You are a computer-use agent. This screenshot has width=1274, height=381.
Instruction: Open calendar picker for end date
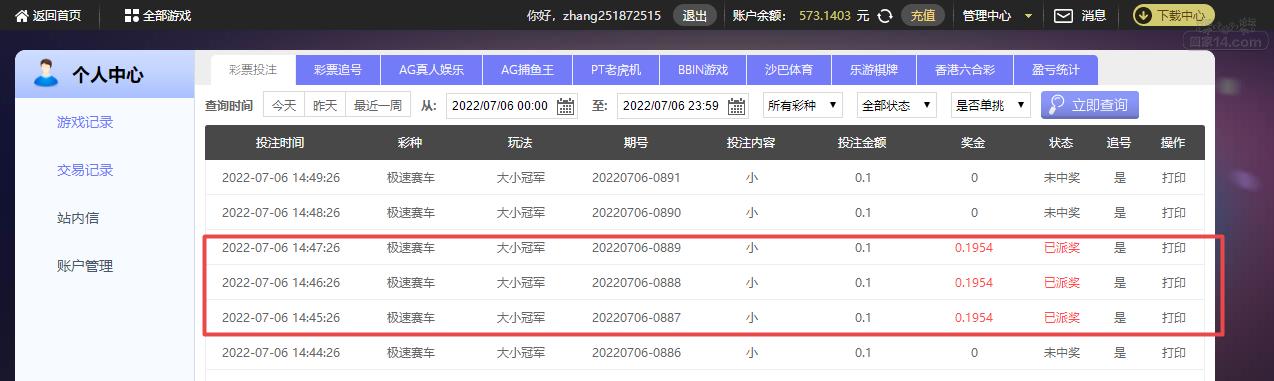pos(738,105)
